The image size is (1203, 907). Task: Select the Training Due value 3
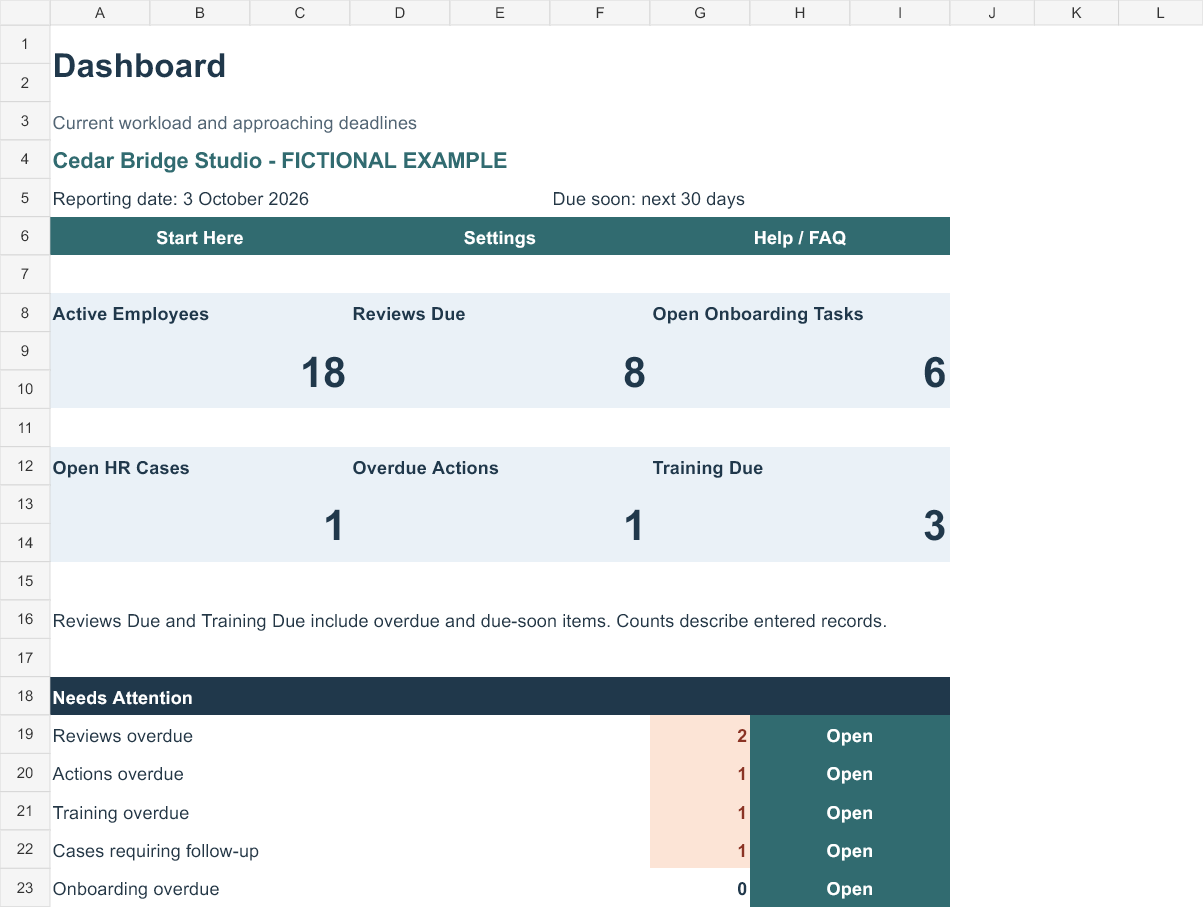(x=934, y=526)
